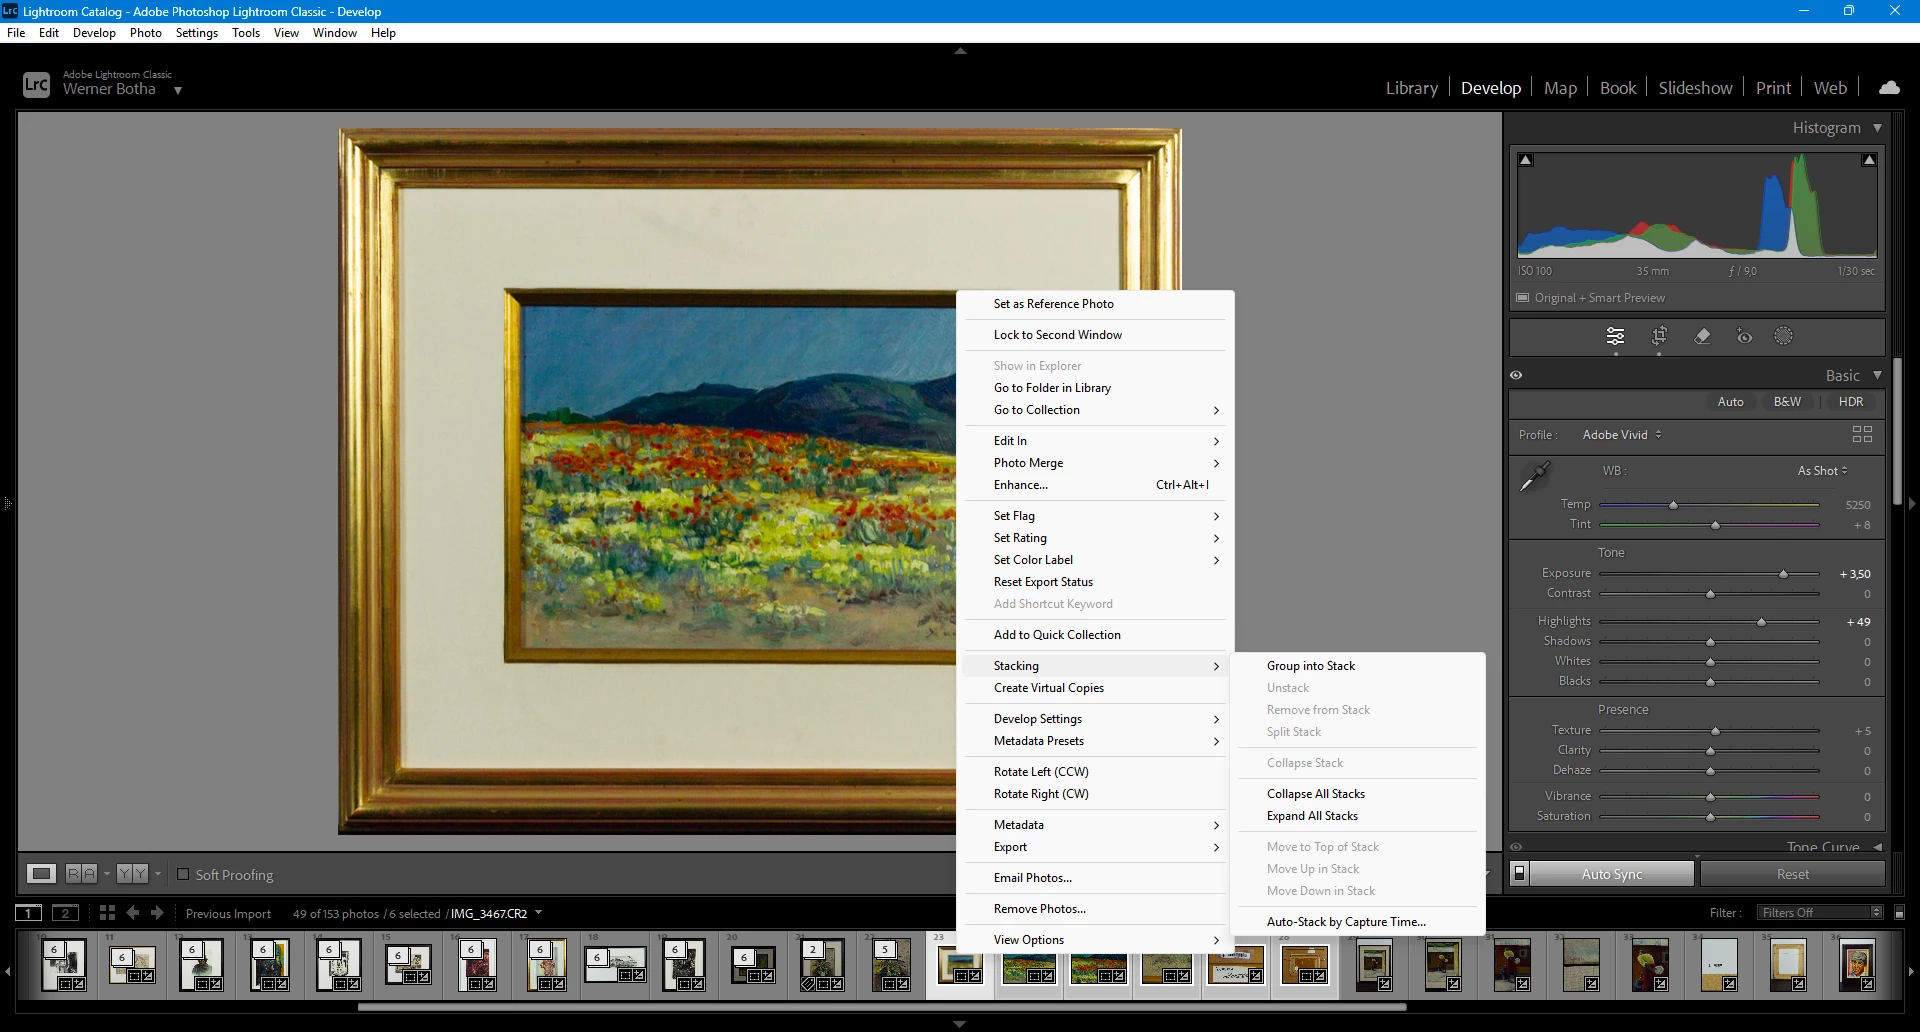Screen dimensions: 1920x1032
Task: Click the B&W treatment button
Action: [x=1787, y=402]
